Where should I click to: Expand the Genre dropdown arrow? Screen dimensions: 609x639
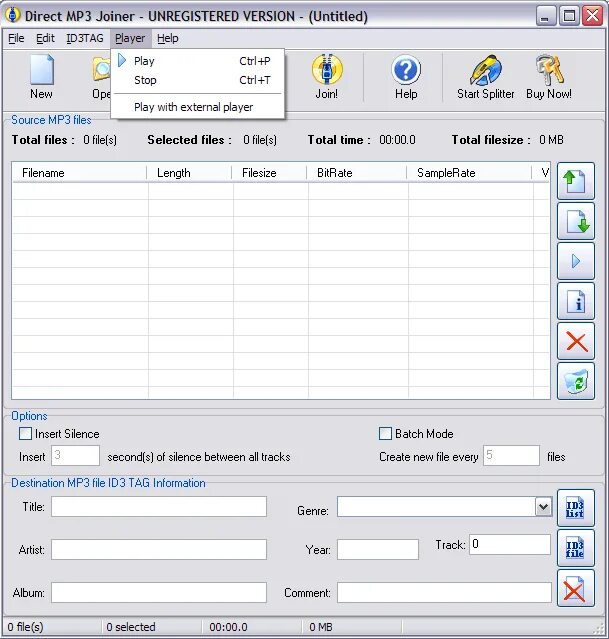pos(543,507)
